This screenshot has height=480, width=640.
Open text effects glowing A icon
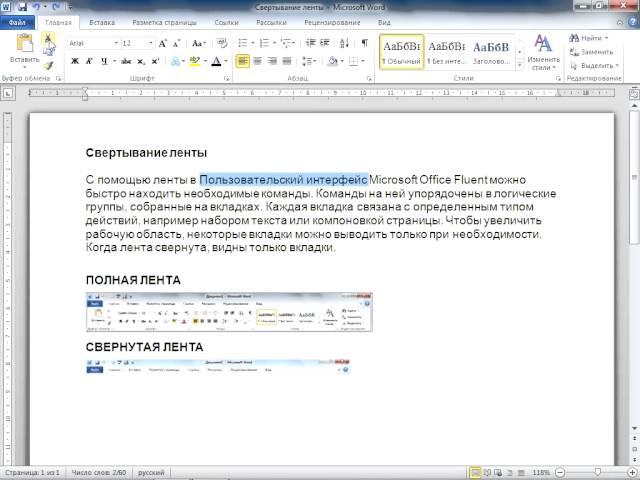pos(176,61)
